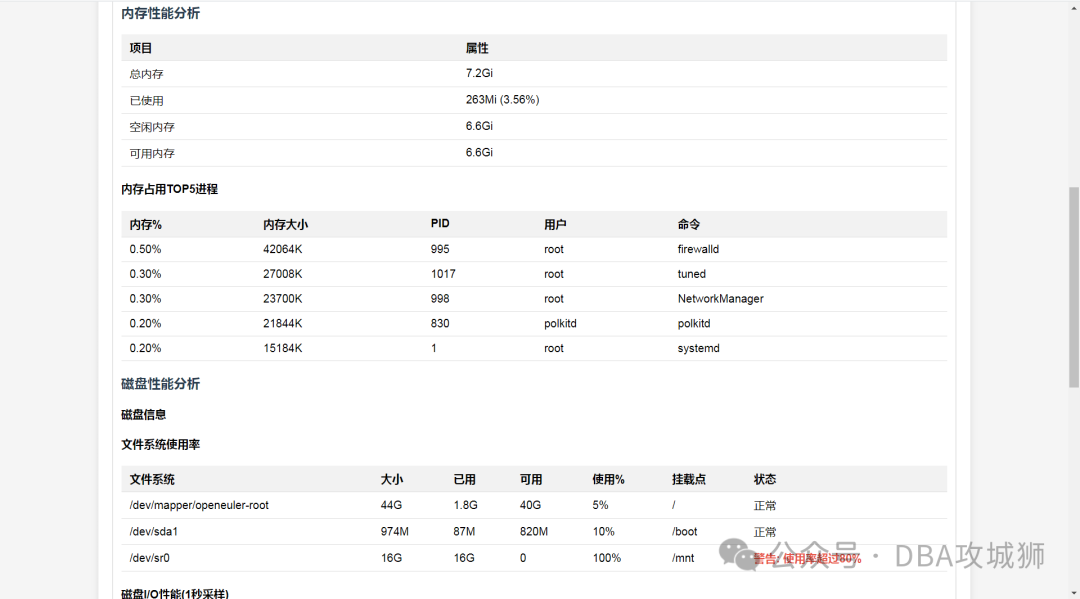Select the 40G available cell
Screen dimensions: 1080x599
(530, 505)
